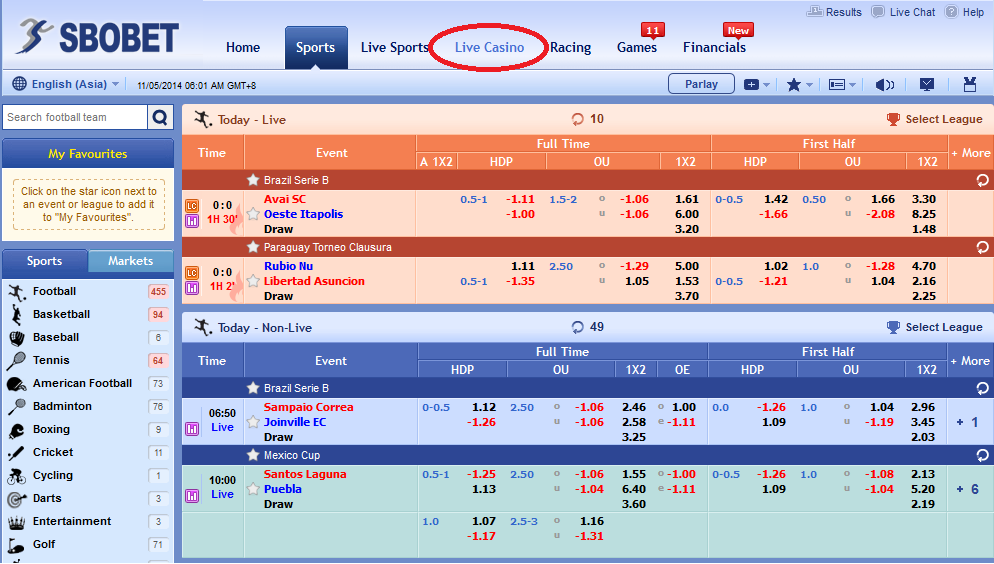The width and height of the screenshot is (994, 564).
Task: Select the Sports tab
Action: tap(316, 48)
